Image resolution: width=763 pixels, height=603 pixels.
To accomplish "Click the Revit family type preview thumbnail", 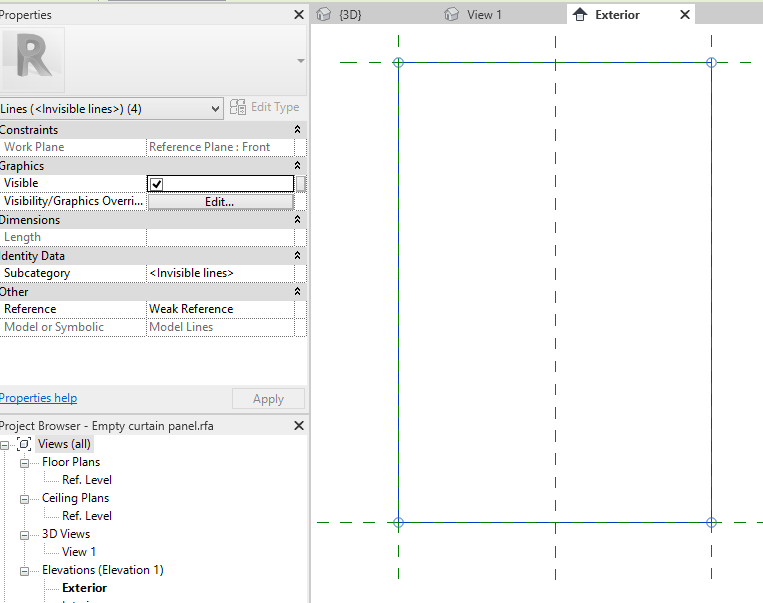I will click(33, 60).
